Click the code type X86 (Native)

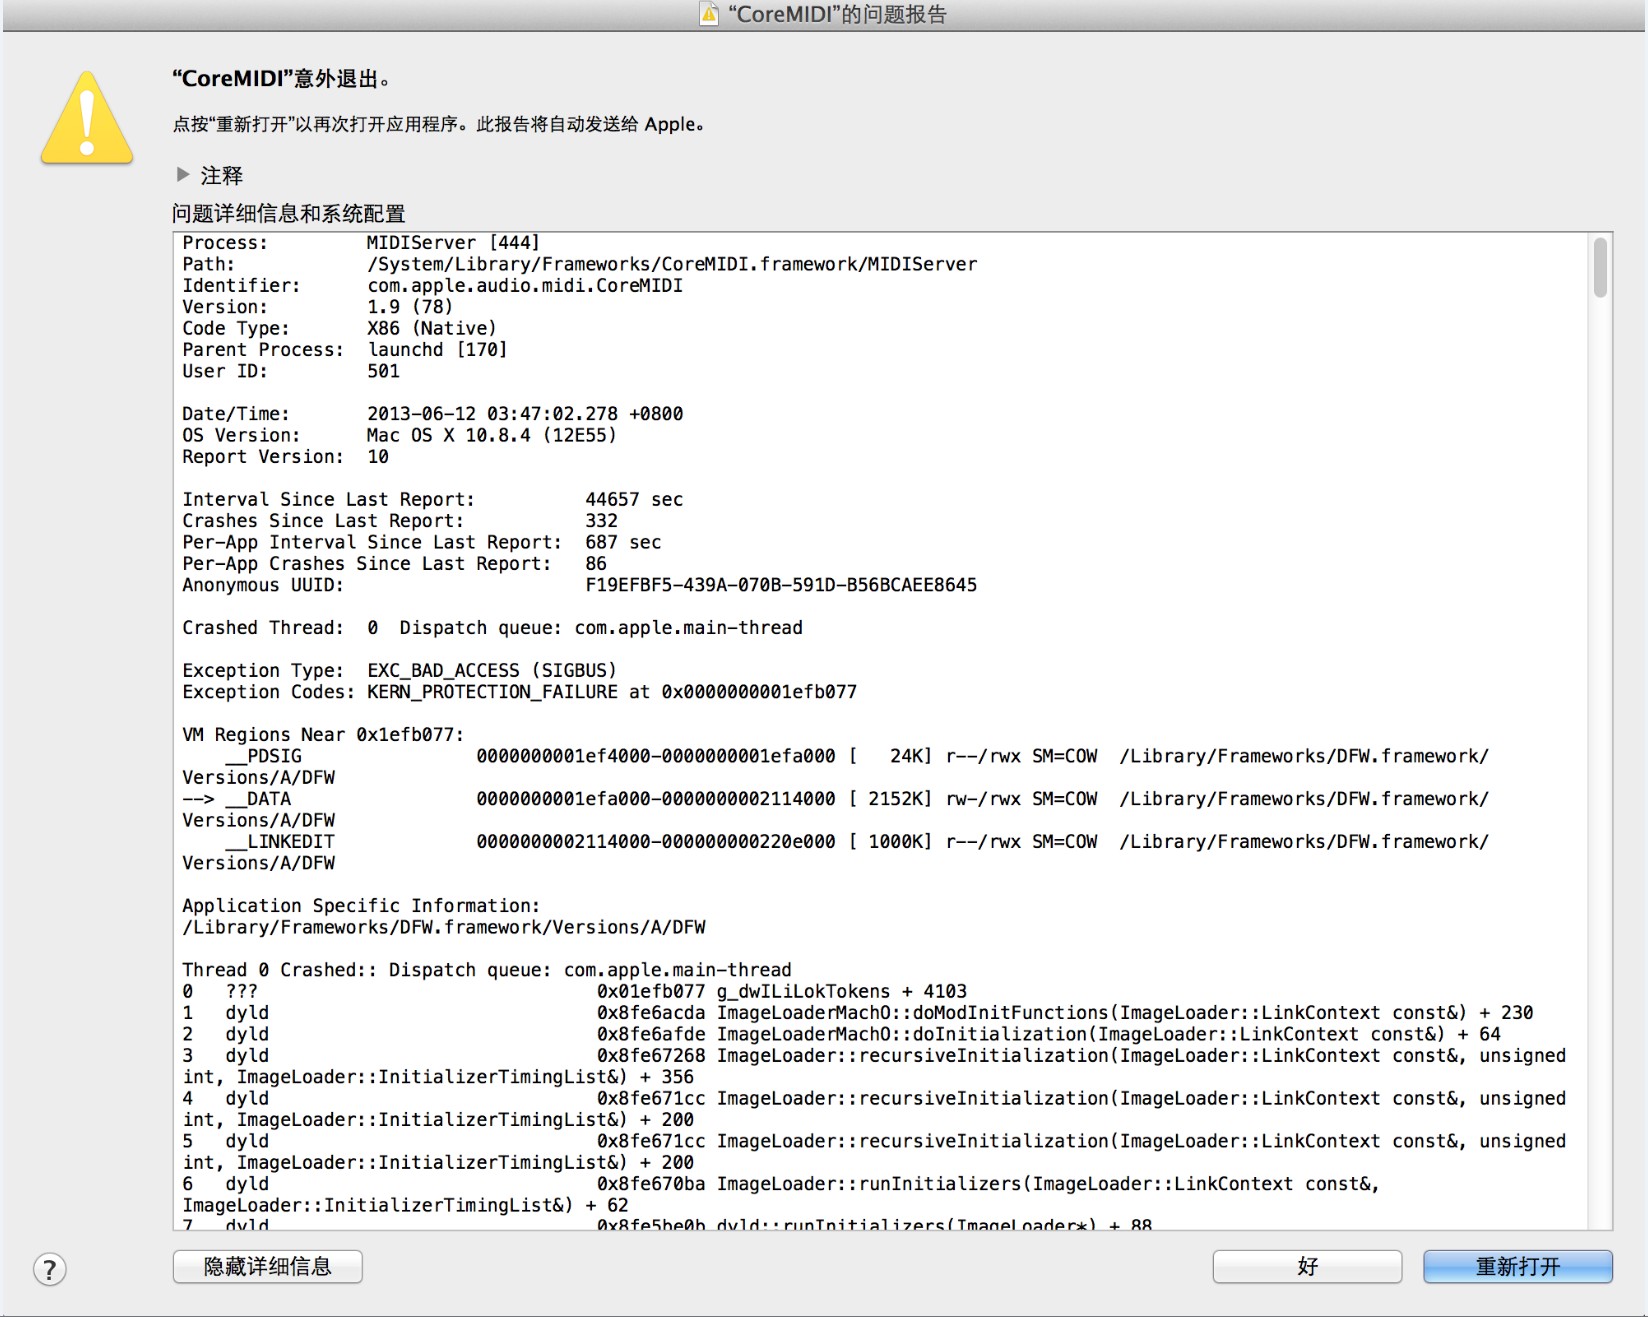point(432,328)
